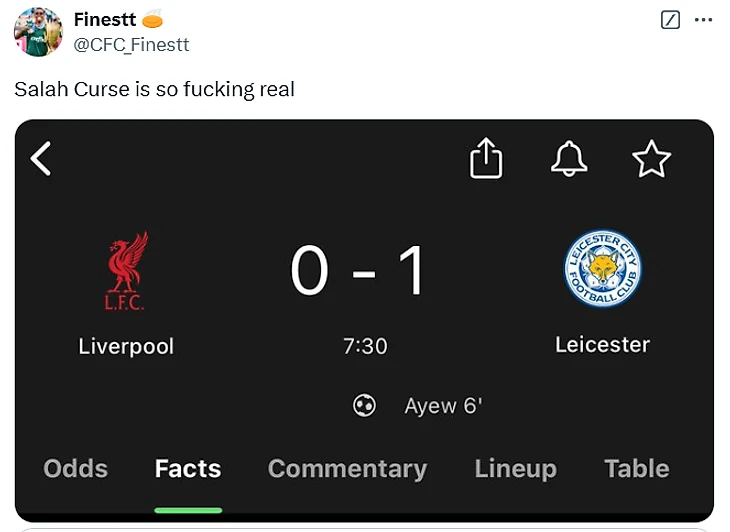
Task: Open the Commentary tab
Action: click(x=347, y=469)
